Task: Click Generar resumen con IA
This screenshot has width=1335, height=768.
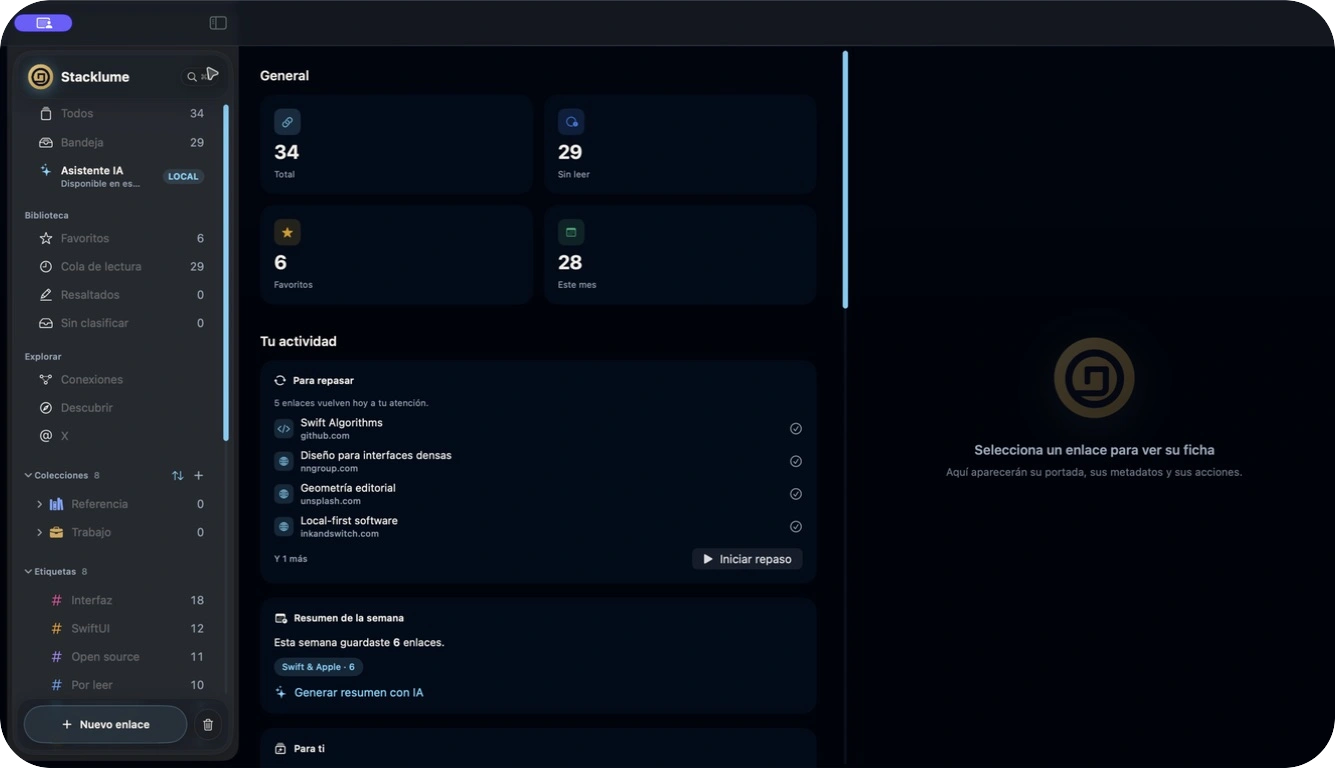Action: 349,692
